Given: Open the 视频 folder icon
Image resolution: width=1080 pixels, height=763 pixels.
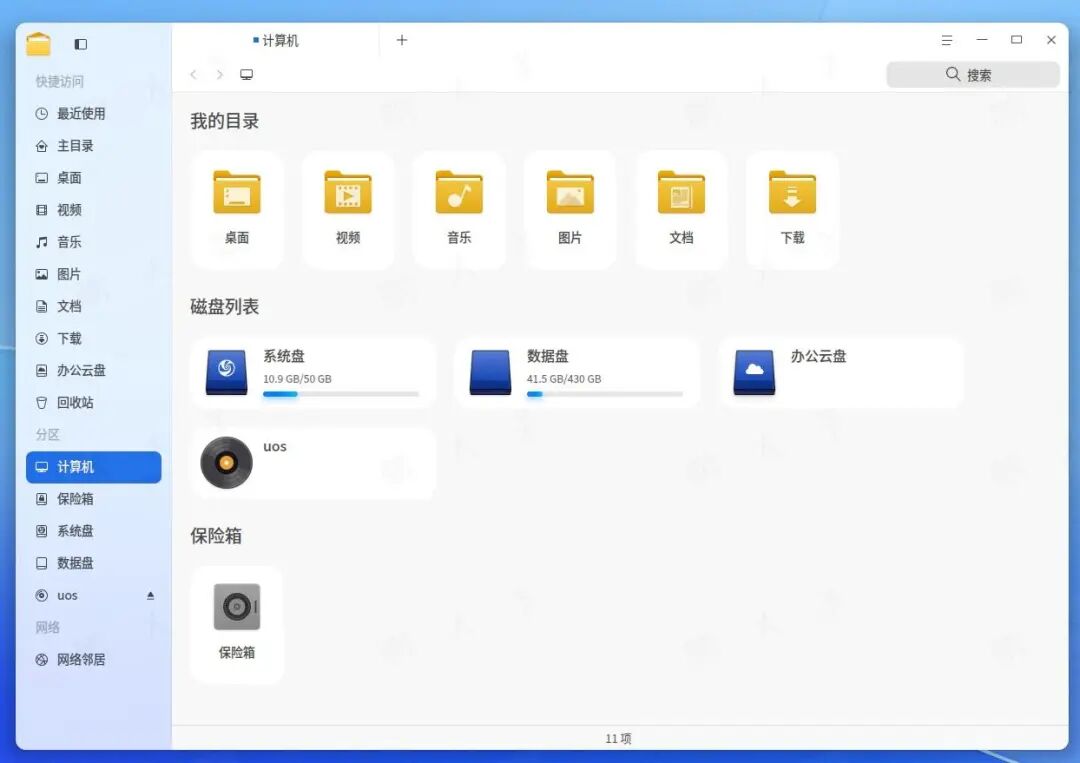Looking at the screenshot, I should click(x=348, y=193).
